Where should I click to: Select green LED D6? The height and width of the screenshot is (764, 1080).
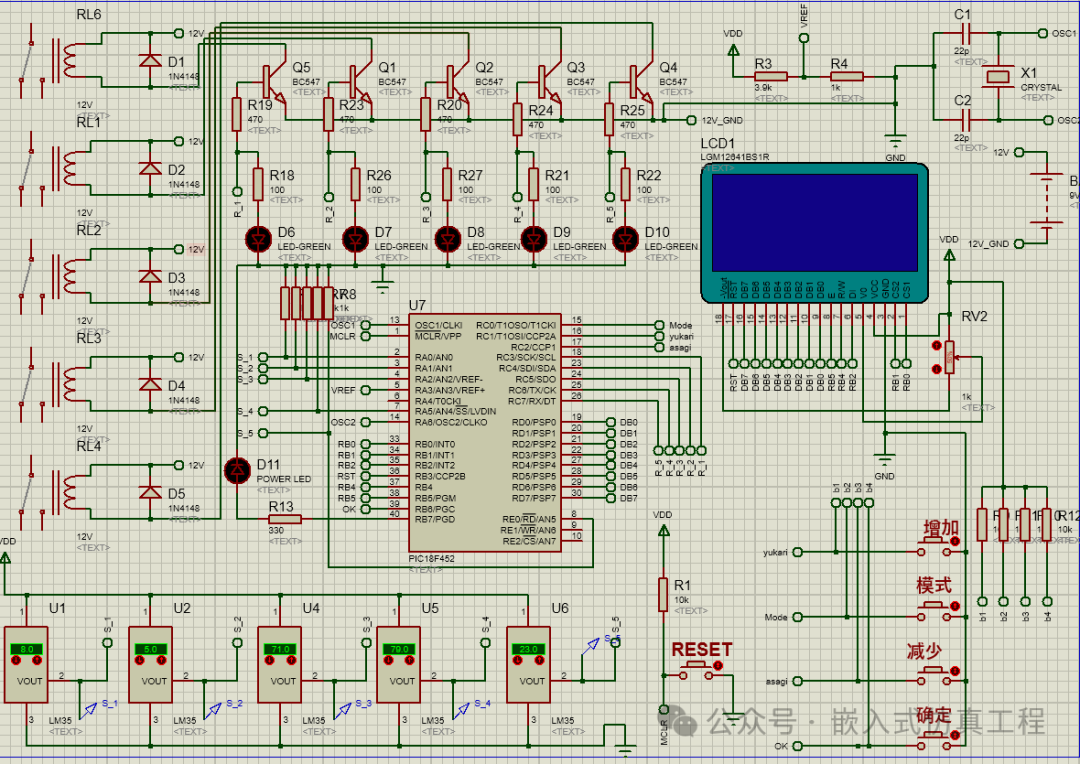pyautogui.click(x=259, y=239)
